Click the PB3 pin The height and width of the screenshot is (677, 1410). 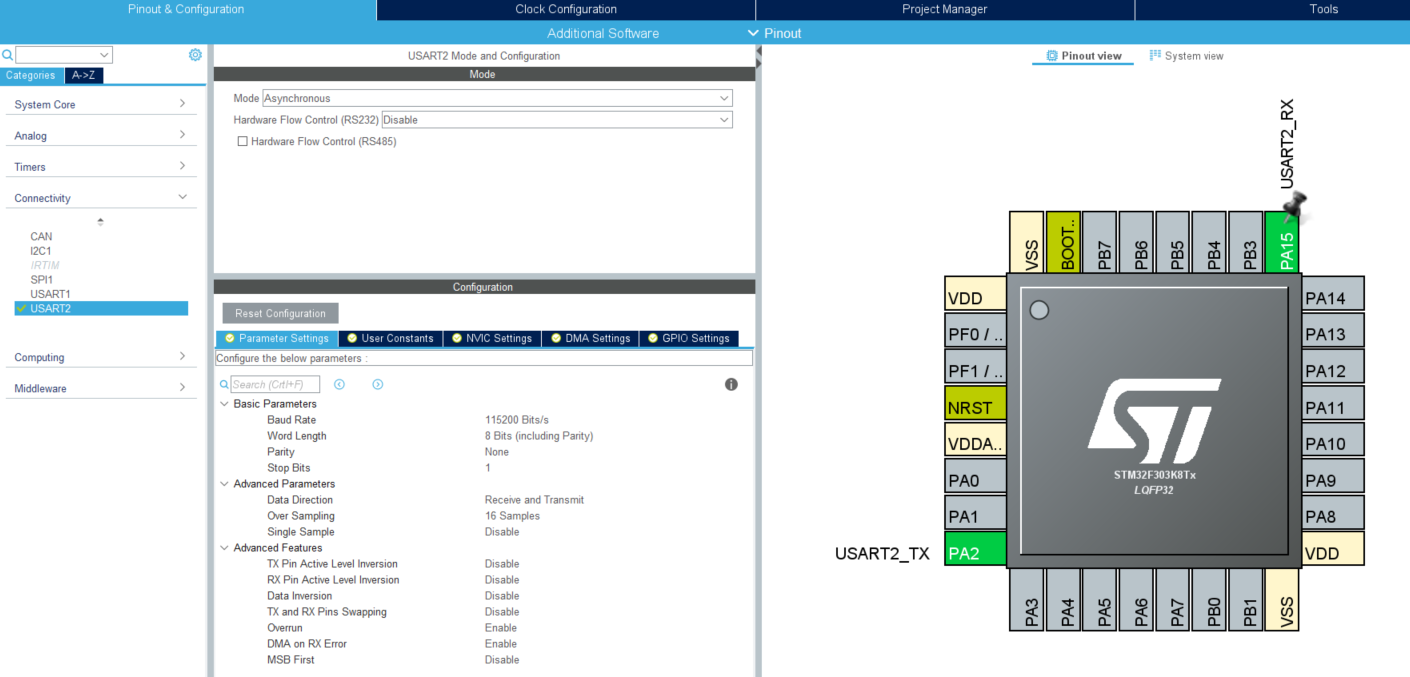click(1246, 241)
